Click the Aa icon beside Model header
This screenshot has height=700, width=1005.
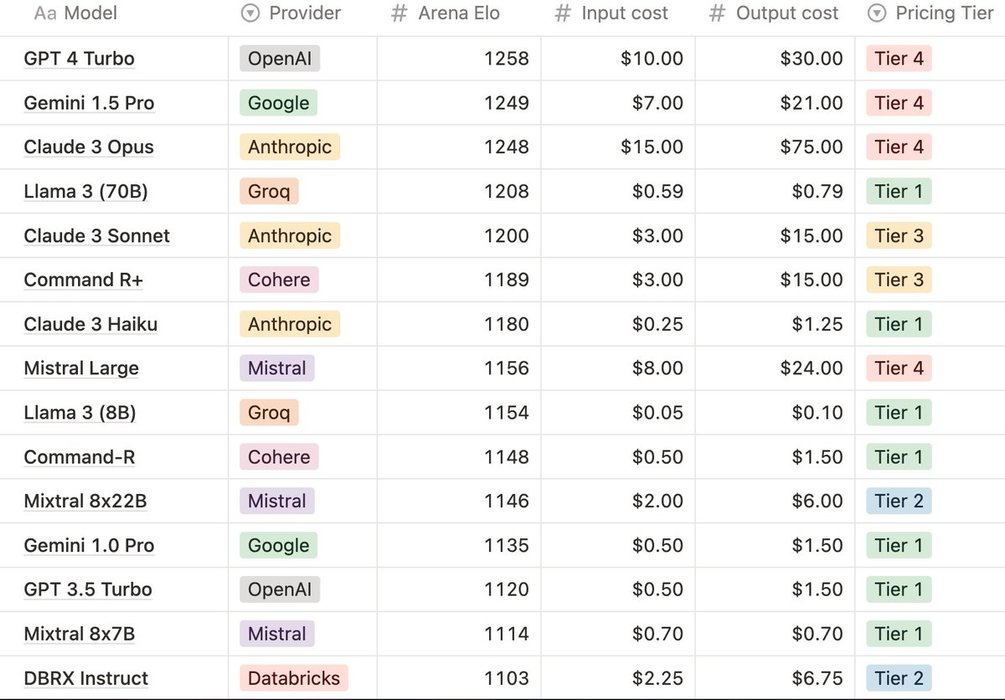(44, 14)
